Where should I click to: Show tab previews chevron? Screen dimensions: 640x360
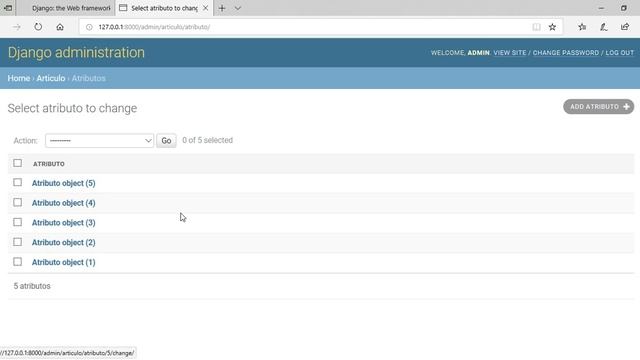pyautogui.click(x=238, y=8)
